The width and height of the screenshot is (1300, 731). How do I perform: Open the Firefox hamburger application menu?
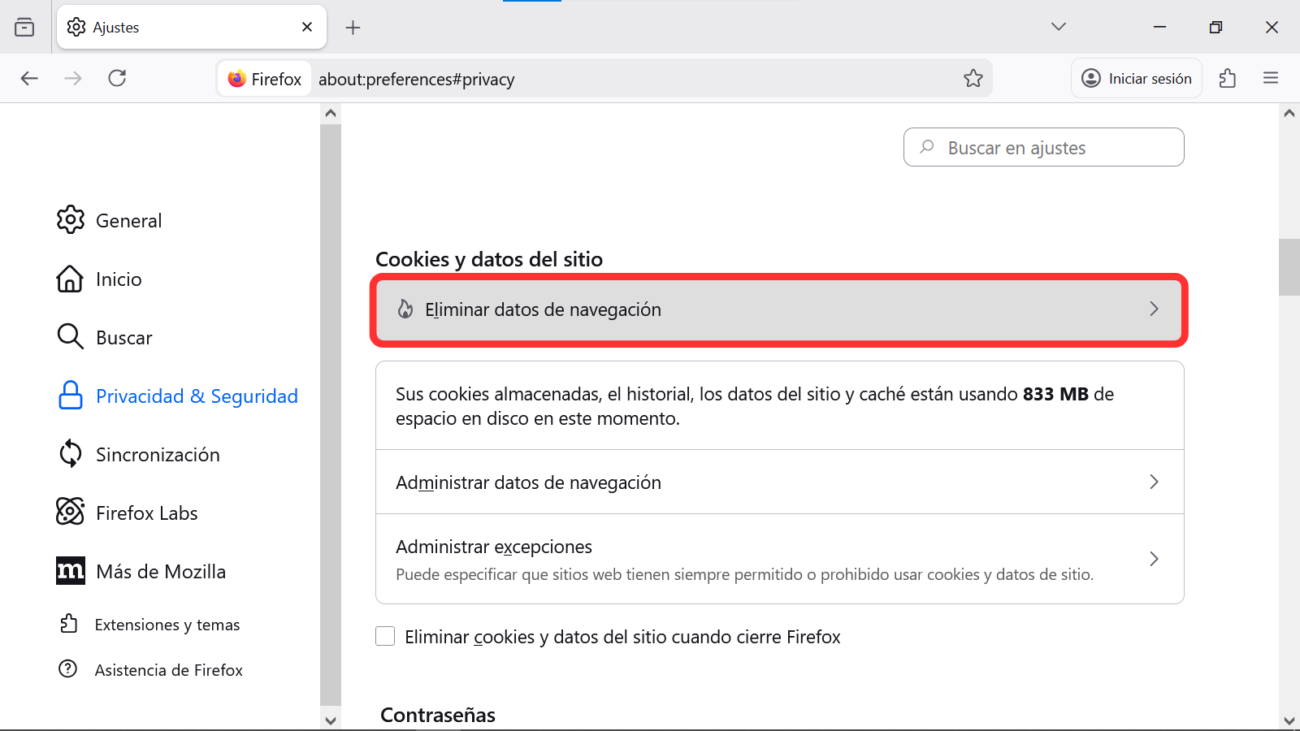[x=1271, y=79]
